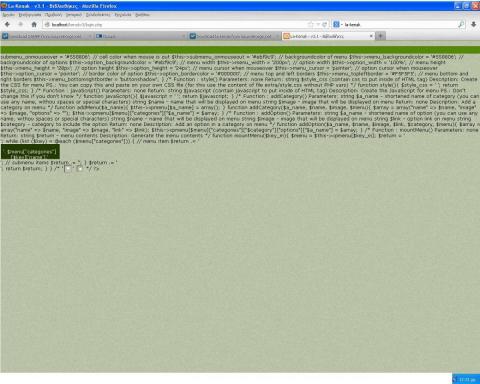Viewport: 480px width, 384px height.
Task: Click the search magnifier icon
Action: [461, 24]
